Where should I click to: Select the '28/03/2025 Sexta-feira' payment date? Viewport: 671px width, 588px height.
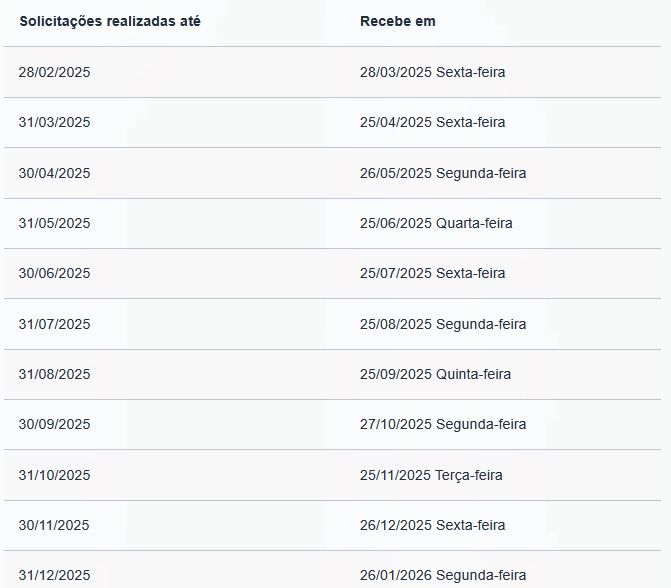click(x=432, y=72)
